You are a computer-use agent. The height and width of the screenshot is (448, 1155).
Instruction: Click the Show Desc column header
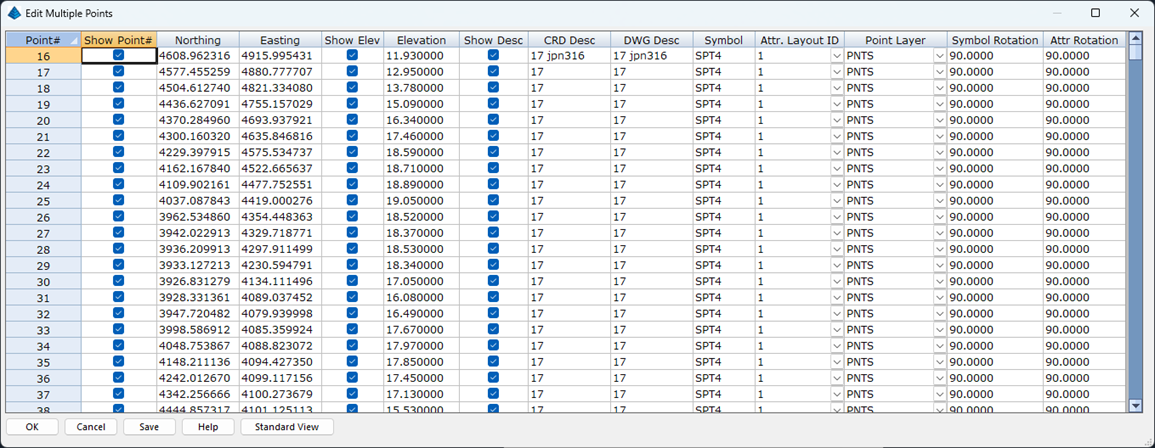click(493, 40)
